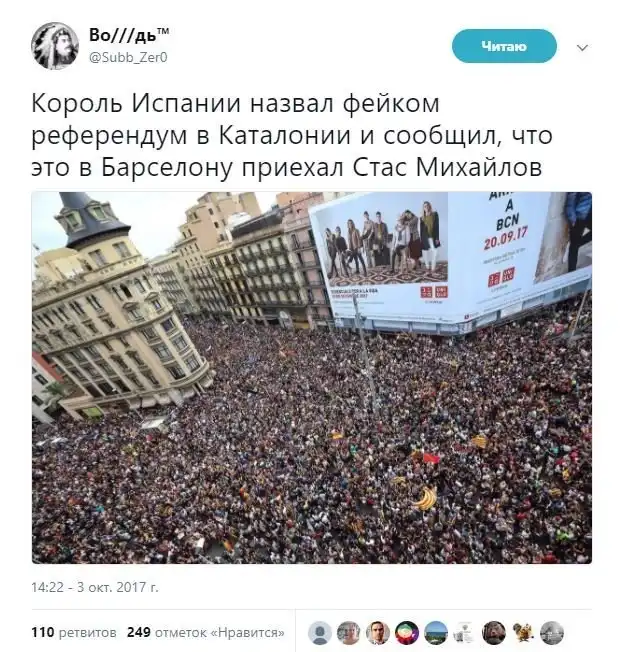Open the crowd photo attached to tweet
The image size is (623, 652).
[x=312, y=378]
